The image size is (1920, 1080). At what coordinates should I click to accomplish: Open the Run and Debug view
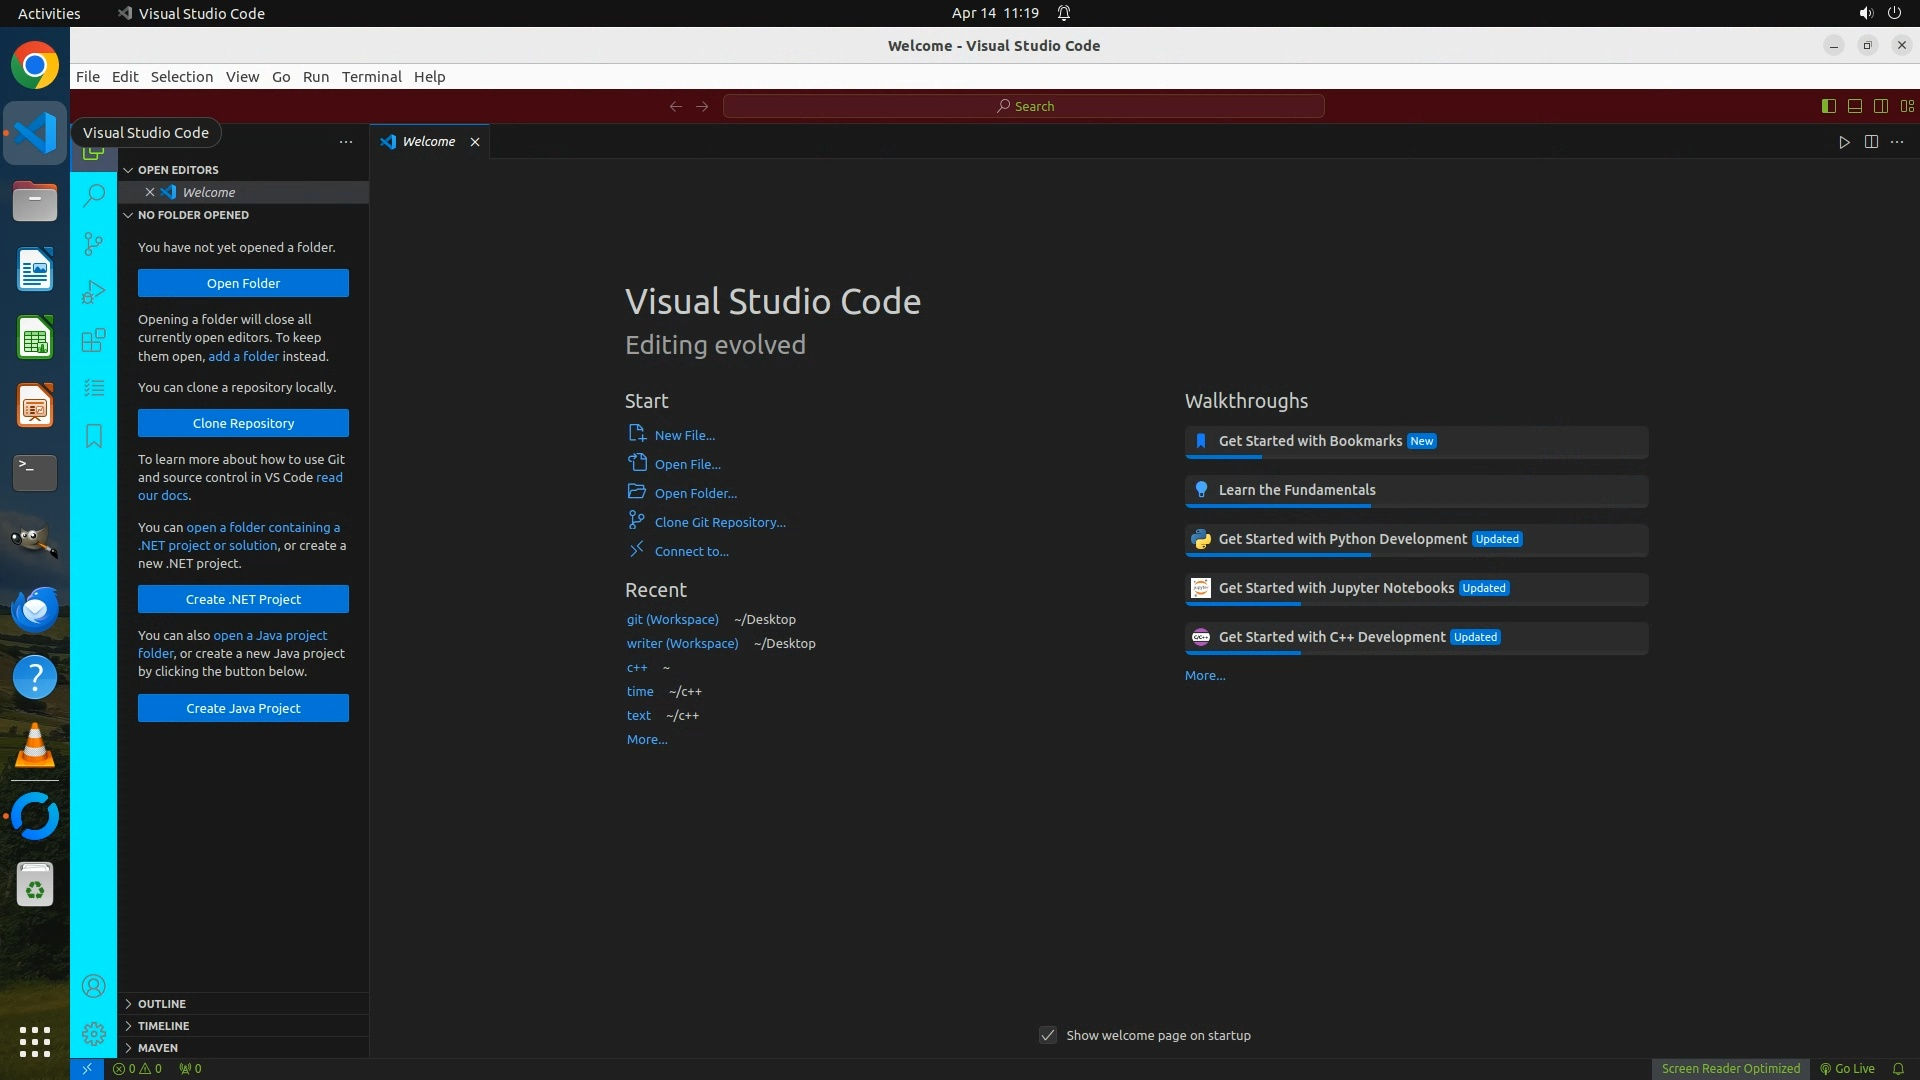[x=94, y=291]
